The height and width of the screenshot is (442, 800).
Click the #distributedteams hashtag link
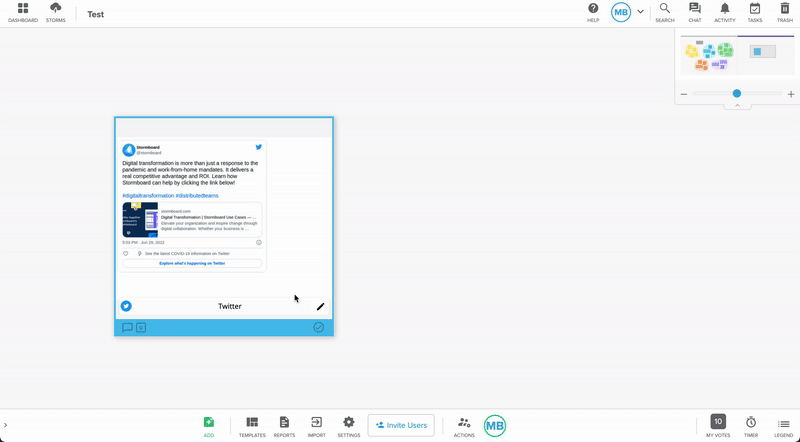(x=197, y=195)
